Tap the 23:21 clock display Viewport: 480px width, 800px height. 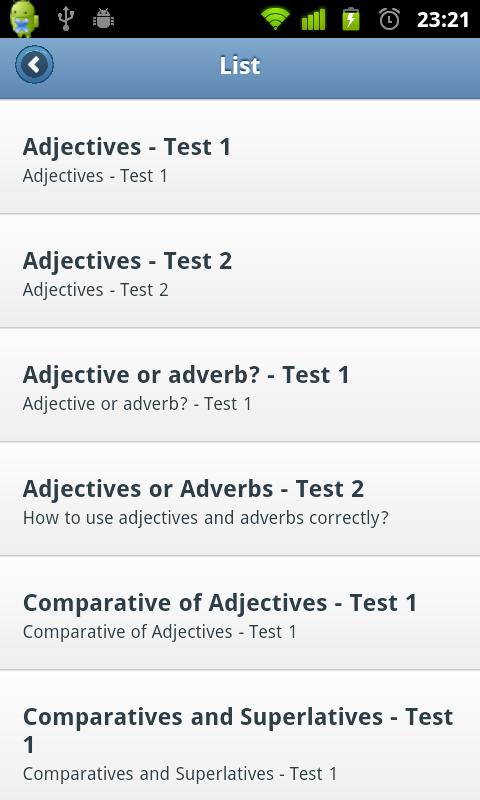443,19
